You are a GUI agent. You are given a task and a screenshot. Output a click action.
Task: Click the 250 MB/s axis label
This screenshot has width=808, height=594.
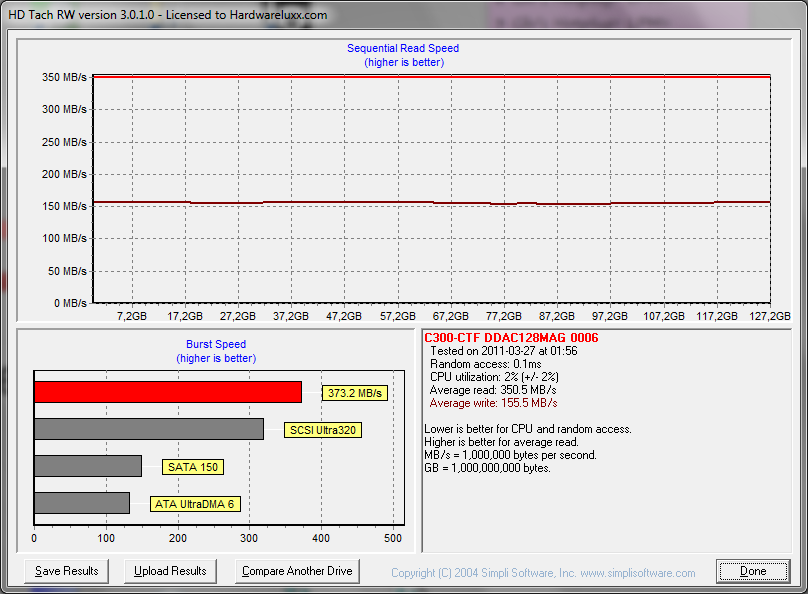(64, 142)
